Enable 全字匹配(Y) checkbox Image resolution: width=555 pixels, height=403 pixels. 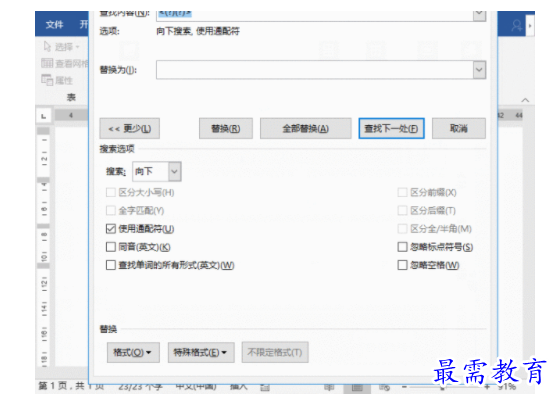pos(111,211)
